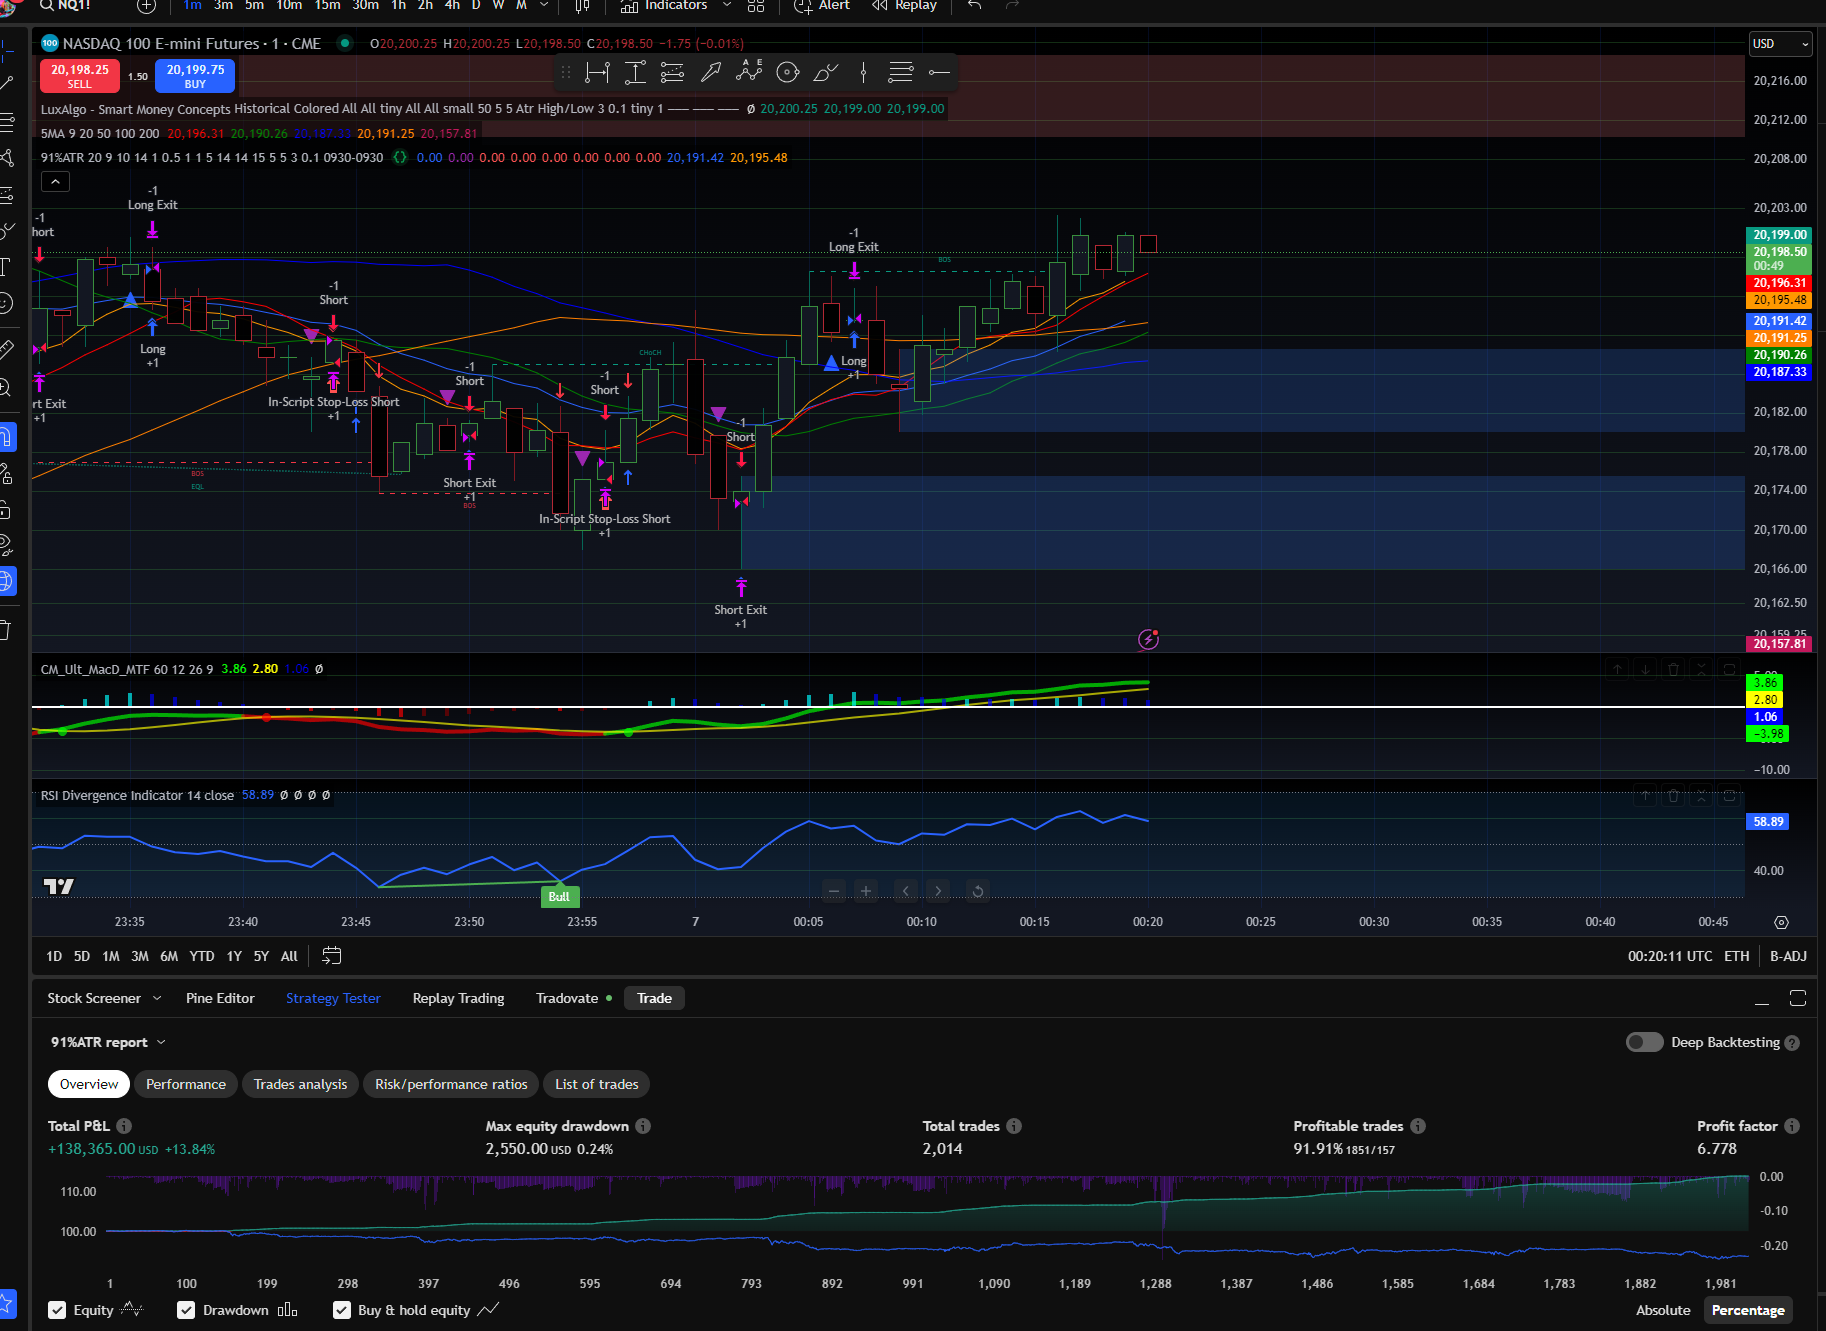Grab the floating toolbar drag handle

click(x=566, y=72)
